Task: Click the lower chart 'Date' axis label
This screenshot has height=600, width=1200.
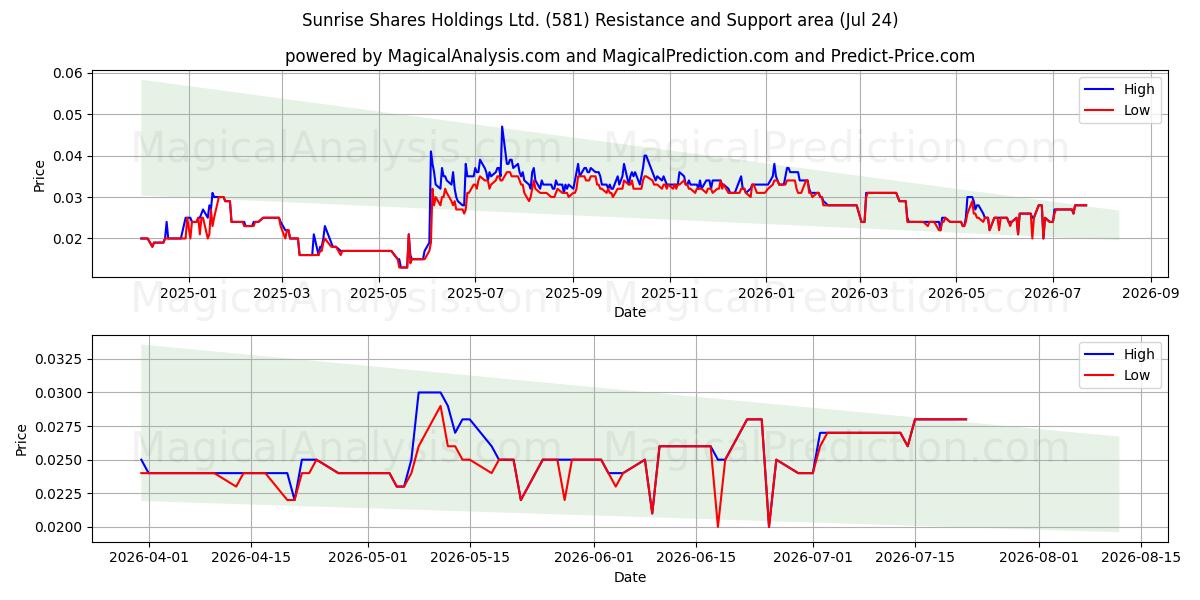Action: click(x=630, y=577)
